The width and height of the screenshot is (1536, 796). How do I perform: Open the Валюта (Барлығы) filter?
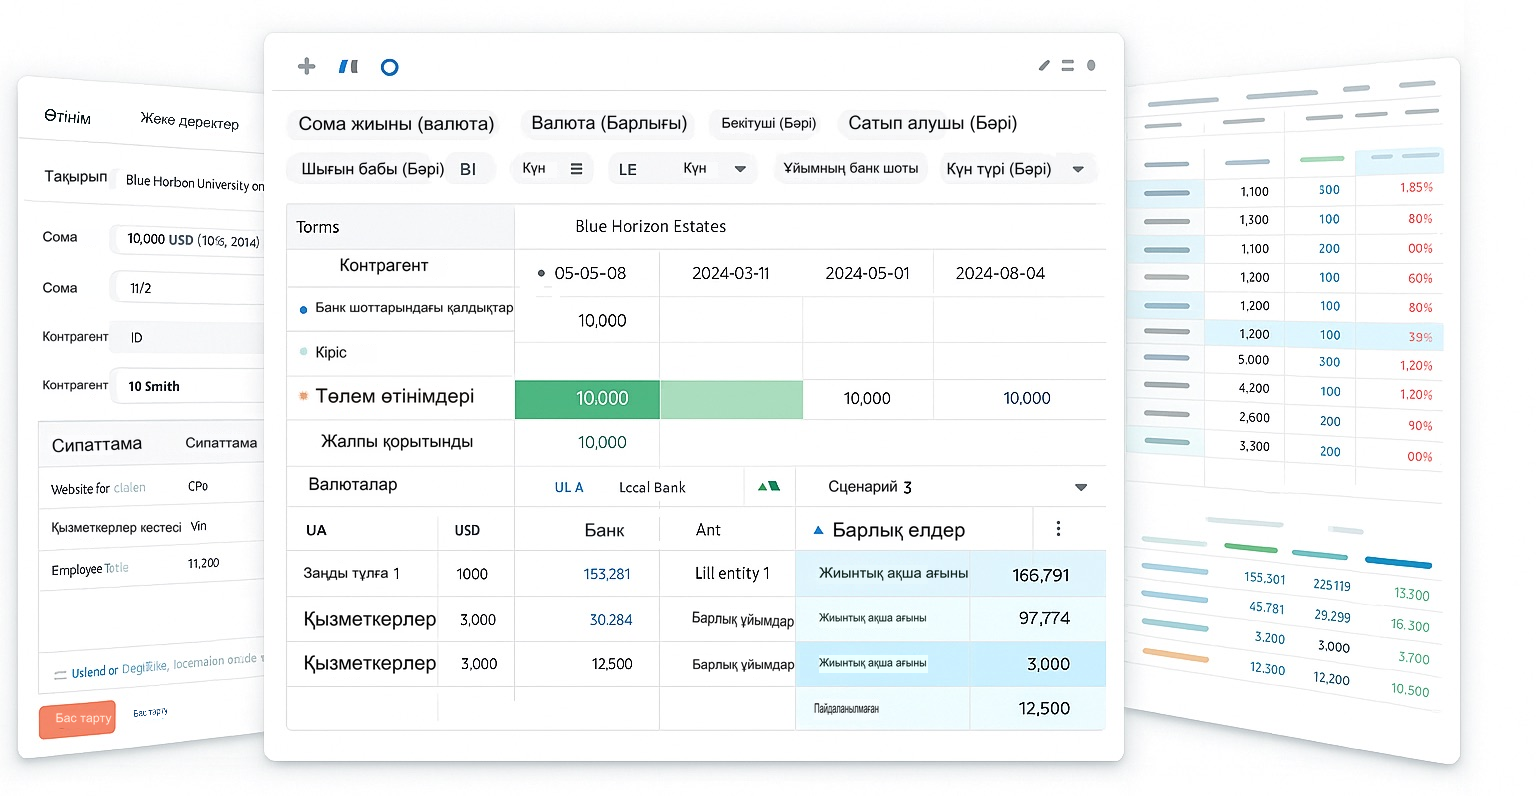click(609, 123)
